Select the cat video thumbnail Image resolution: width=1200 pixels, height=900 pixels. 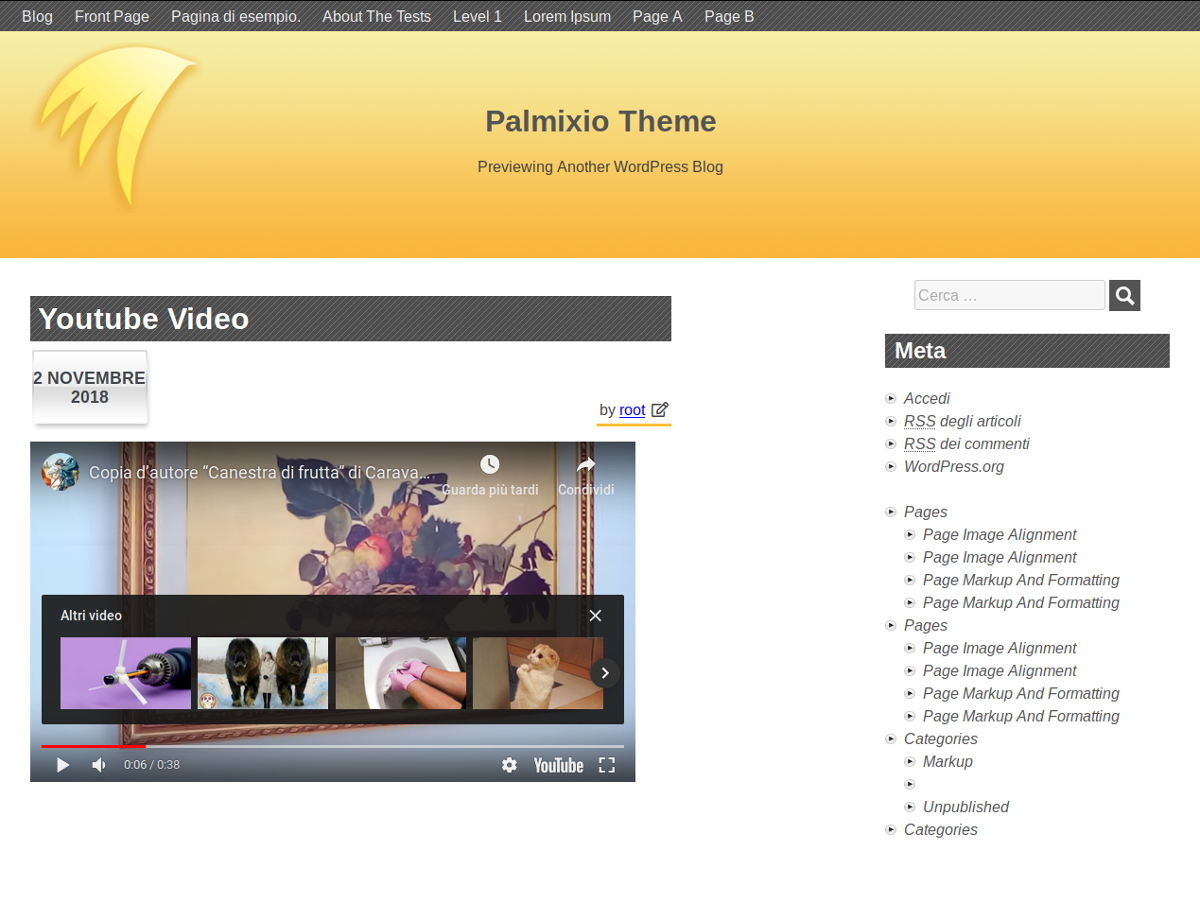[538, 673]
